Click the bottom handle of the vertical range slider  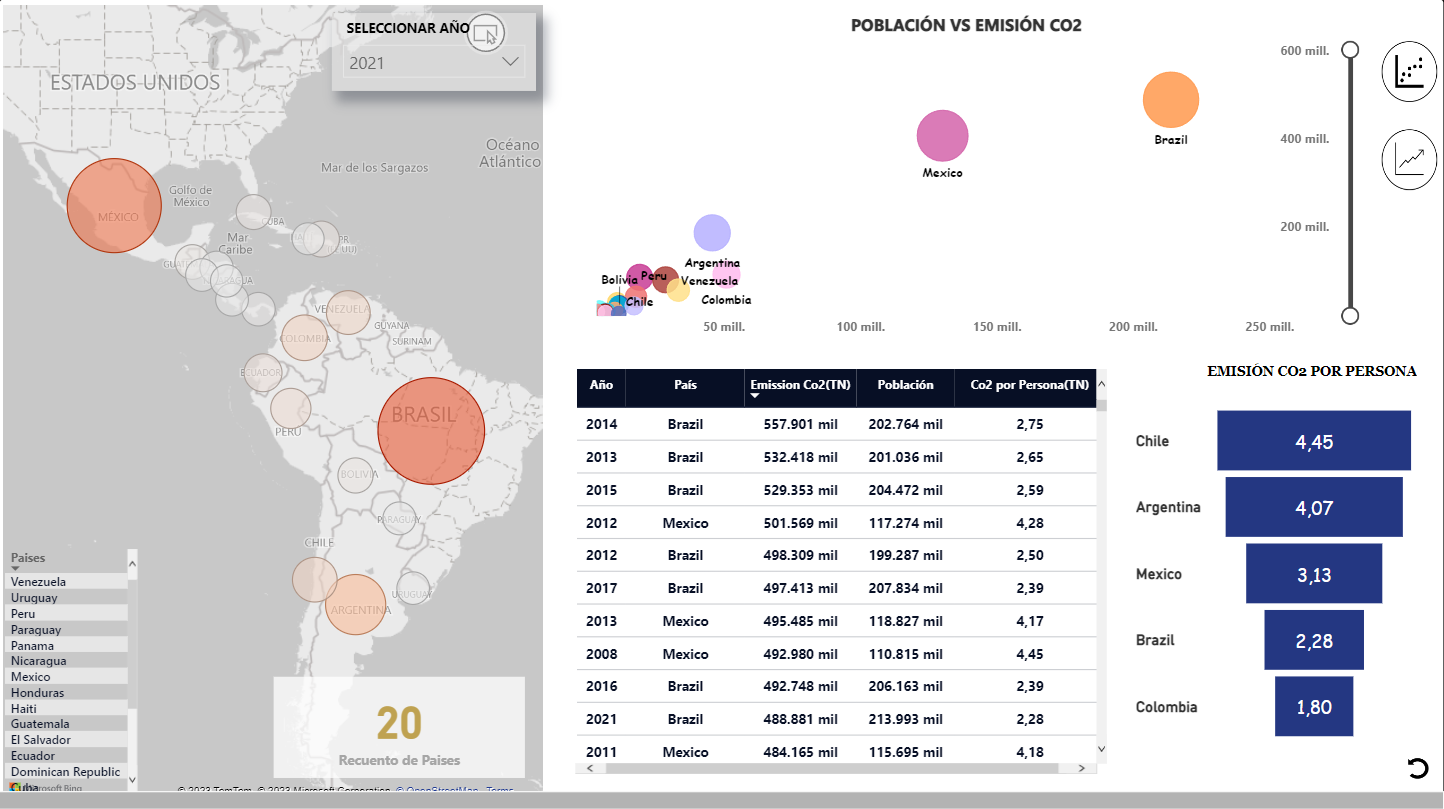click(x=1350, y=314)
